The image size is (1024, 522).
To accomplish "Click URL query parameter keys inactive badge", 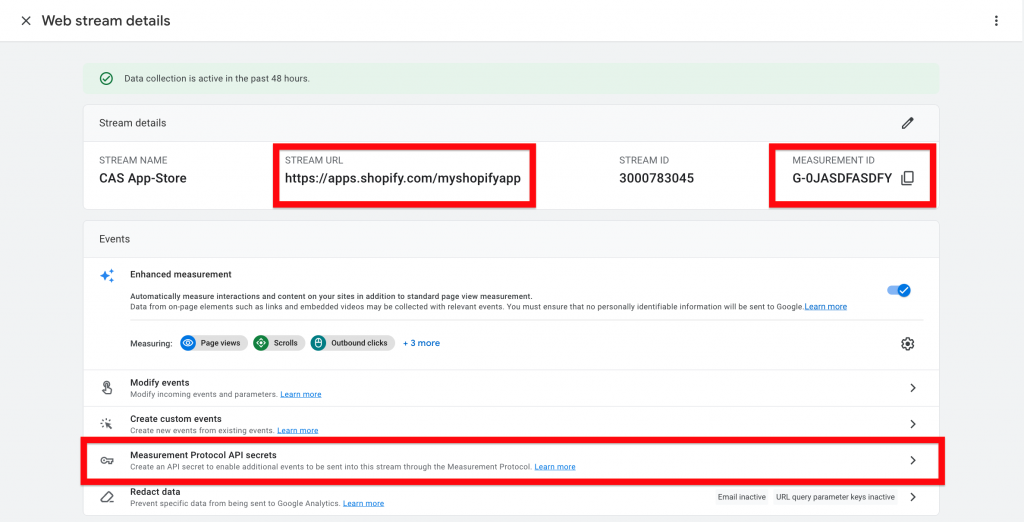I will (835, 497).
